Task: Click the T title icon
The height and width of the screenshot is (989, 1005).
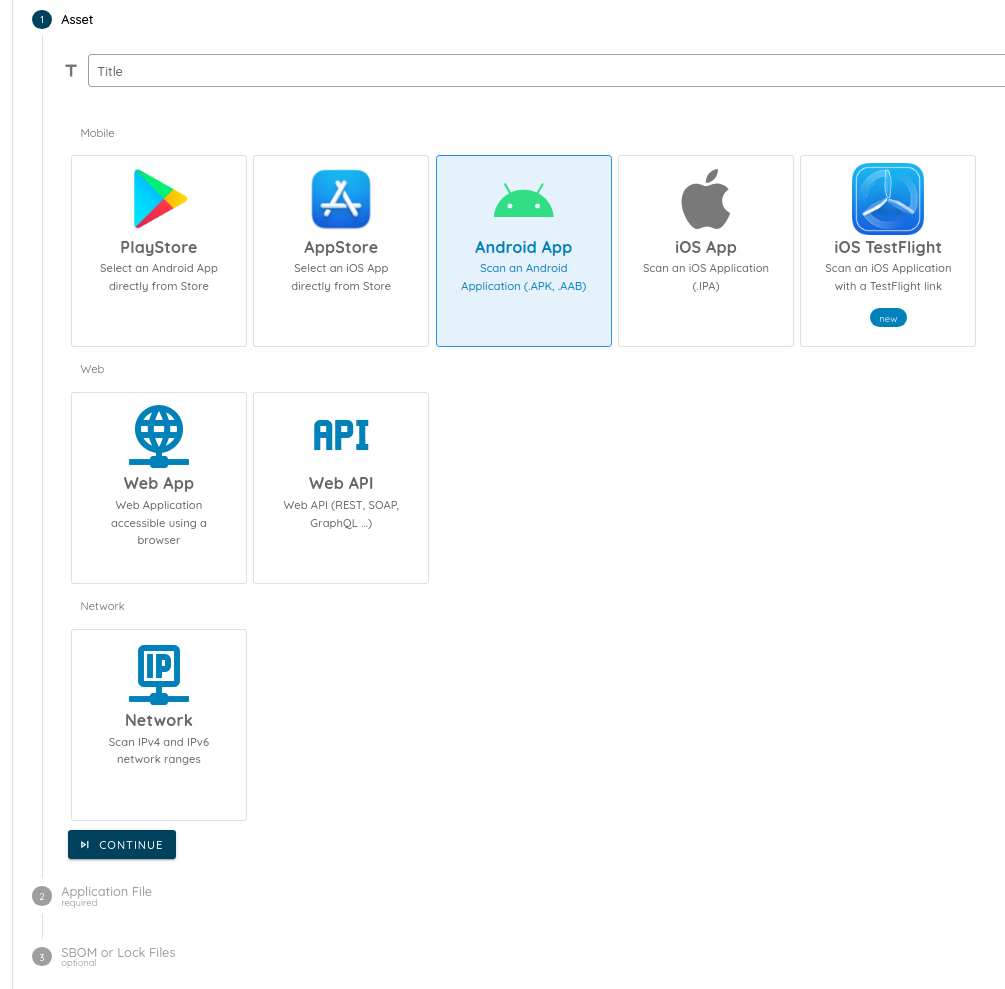Action: point(71,71)
